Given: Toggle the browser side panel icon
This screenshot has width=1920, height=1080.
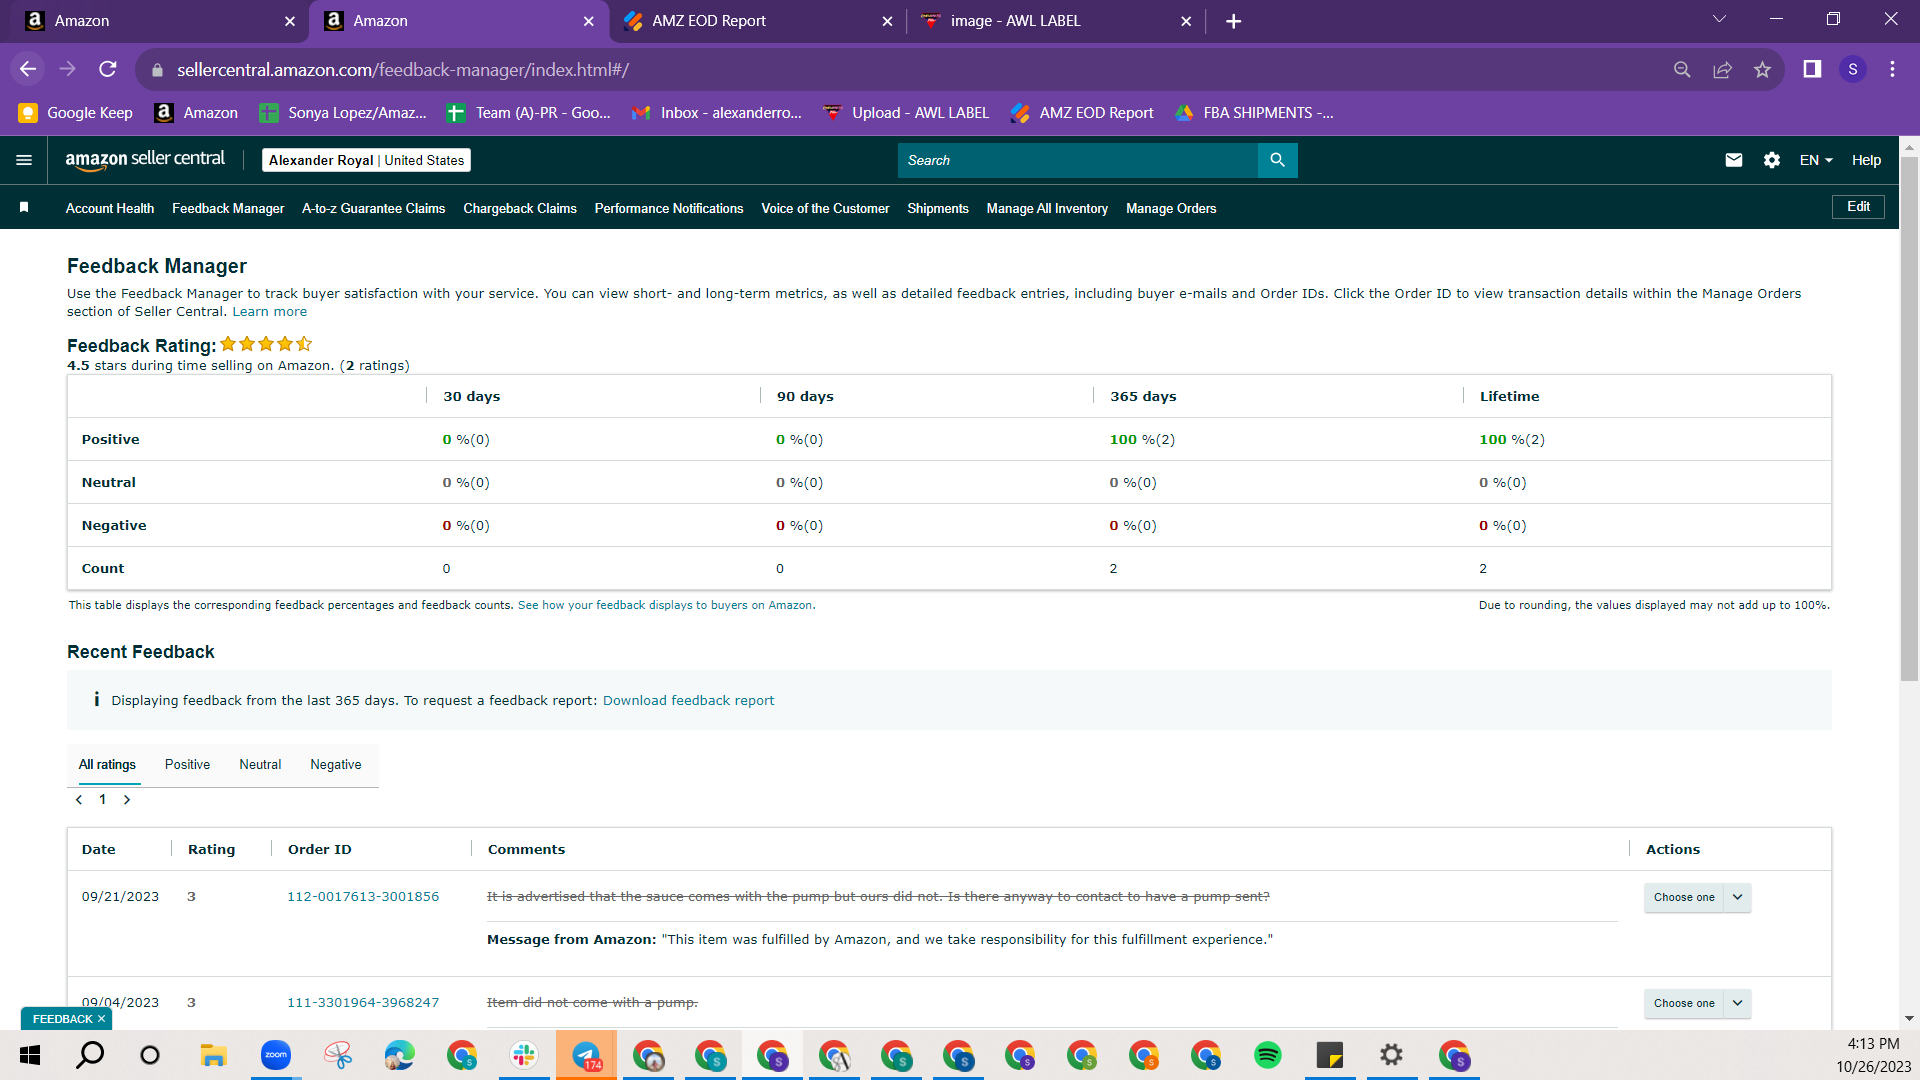Looking at the screenshot, I should [x=1812, y=69].
